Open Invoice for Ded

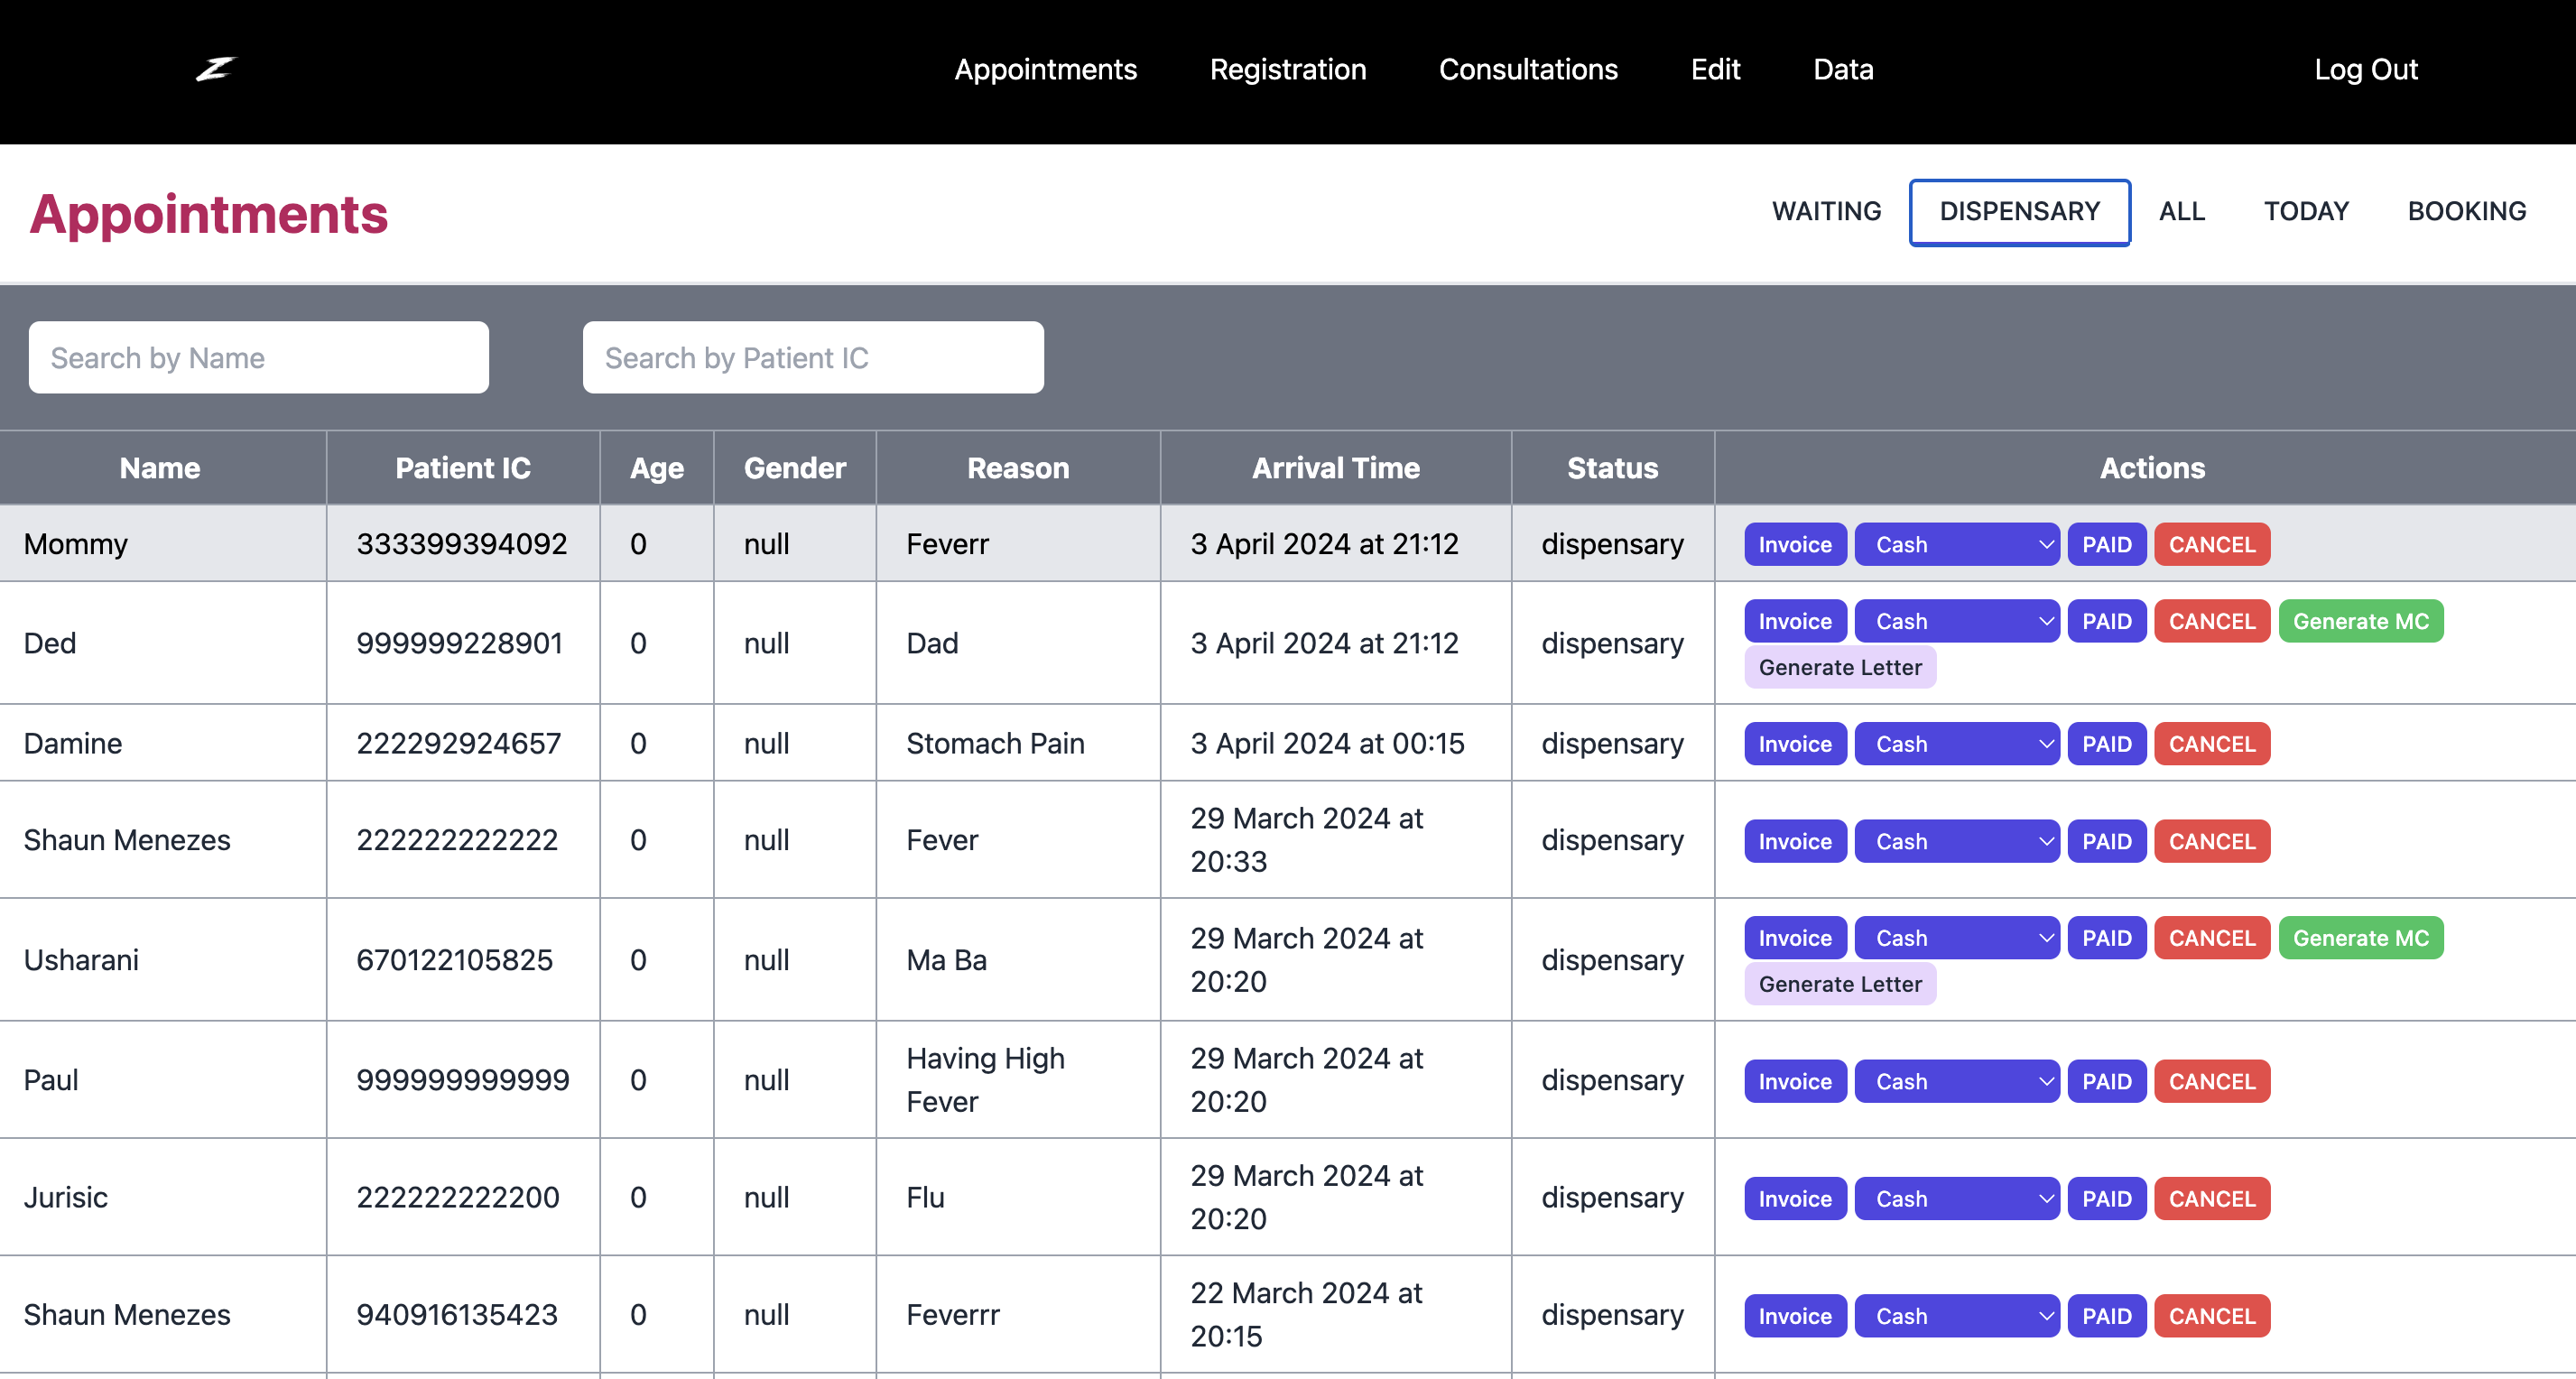pyautogui.click(x=1794, y=621)
